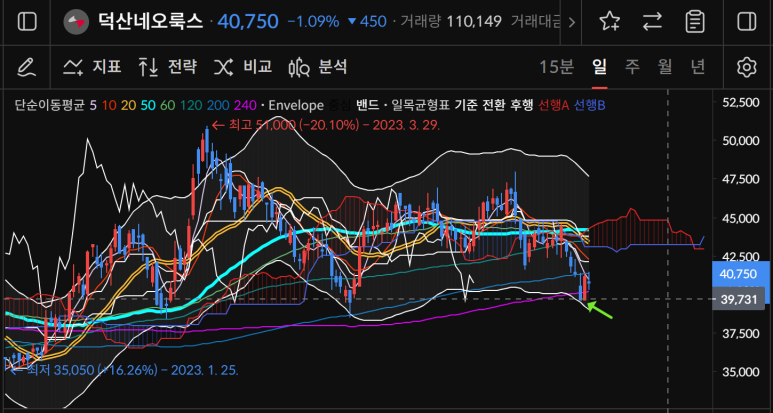Open the chart settings gear

click(746, 67)
